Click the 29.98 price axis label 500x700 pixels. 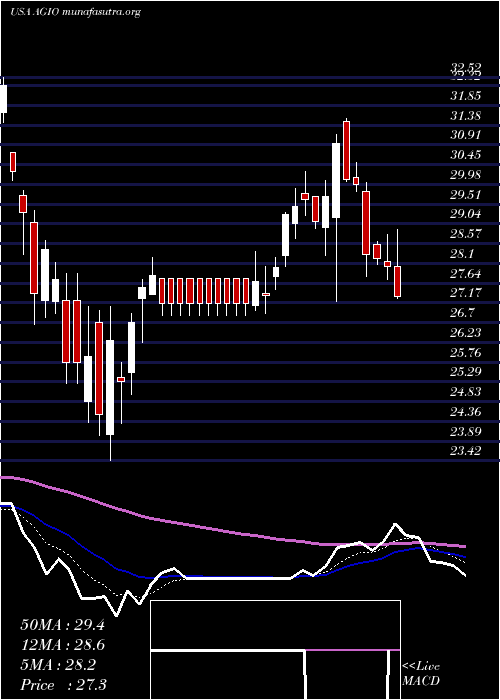click(x=467, y=175)
